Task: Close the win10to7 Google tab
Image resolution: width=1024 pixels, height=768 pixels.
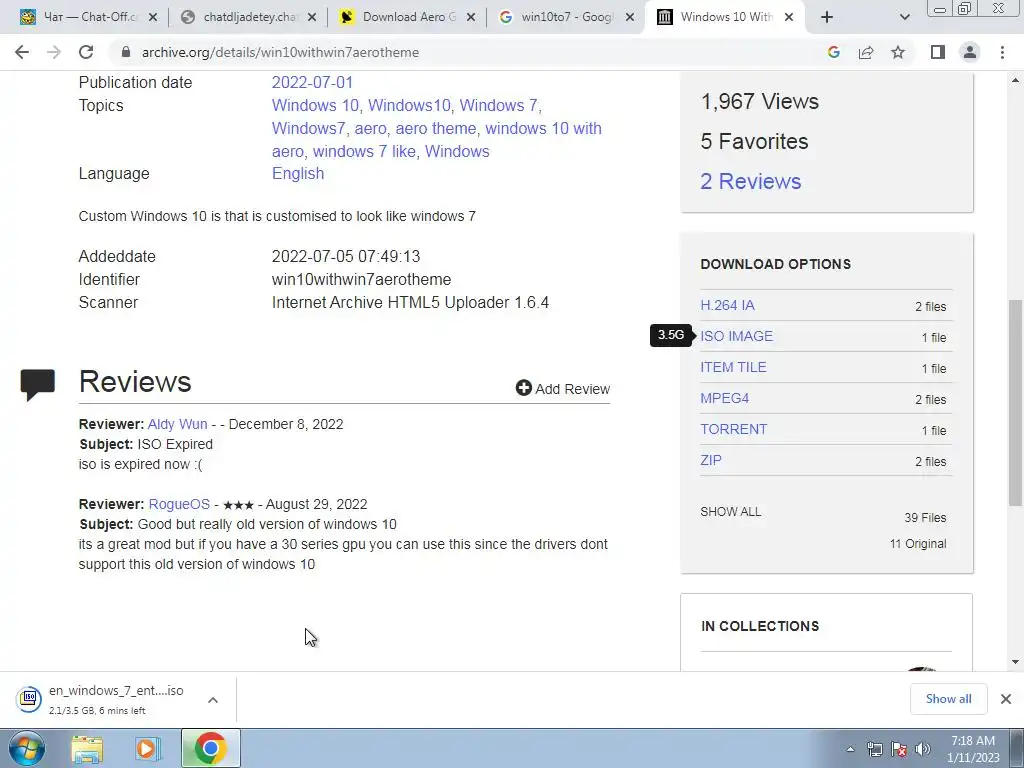Action: pos(630,18)
